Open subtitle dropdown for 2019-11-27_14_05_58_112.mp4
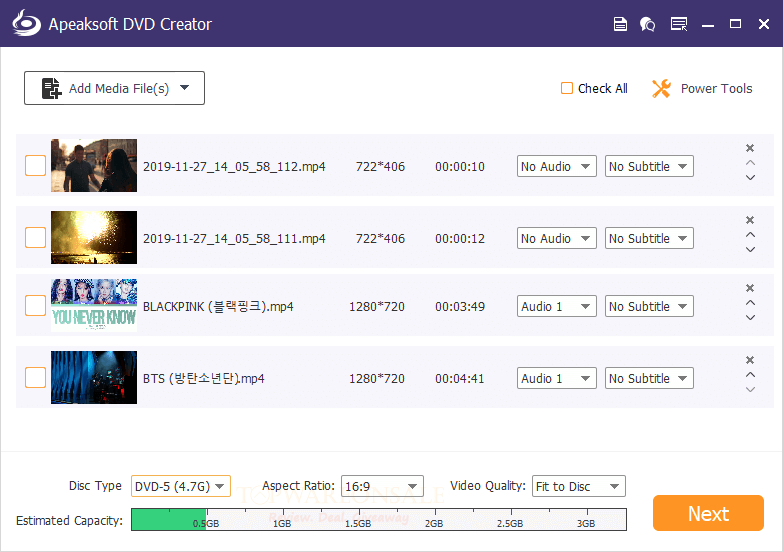 pos(649,166)
